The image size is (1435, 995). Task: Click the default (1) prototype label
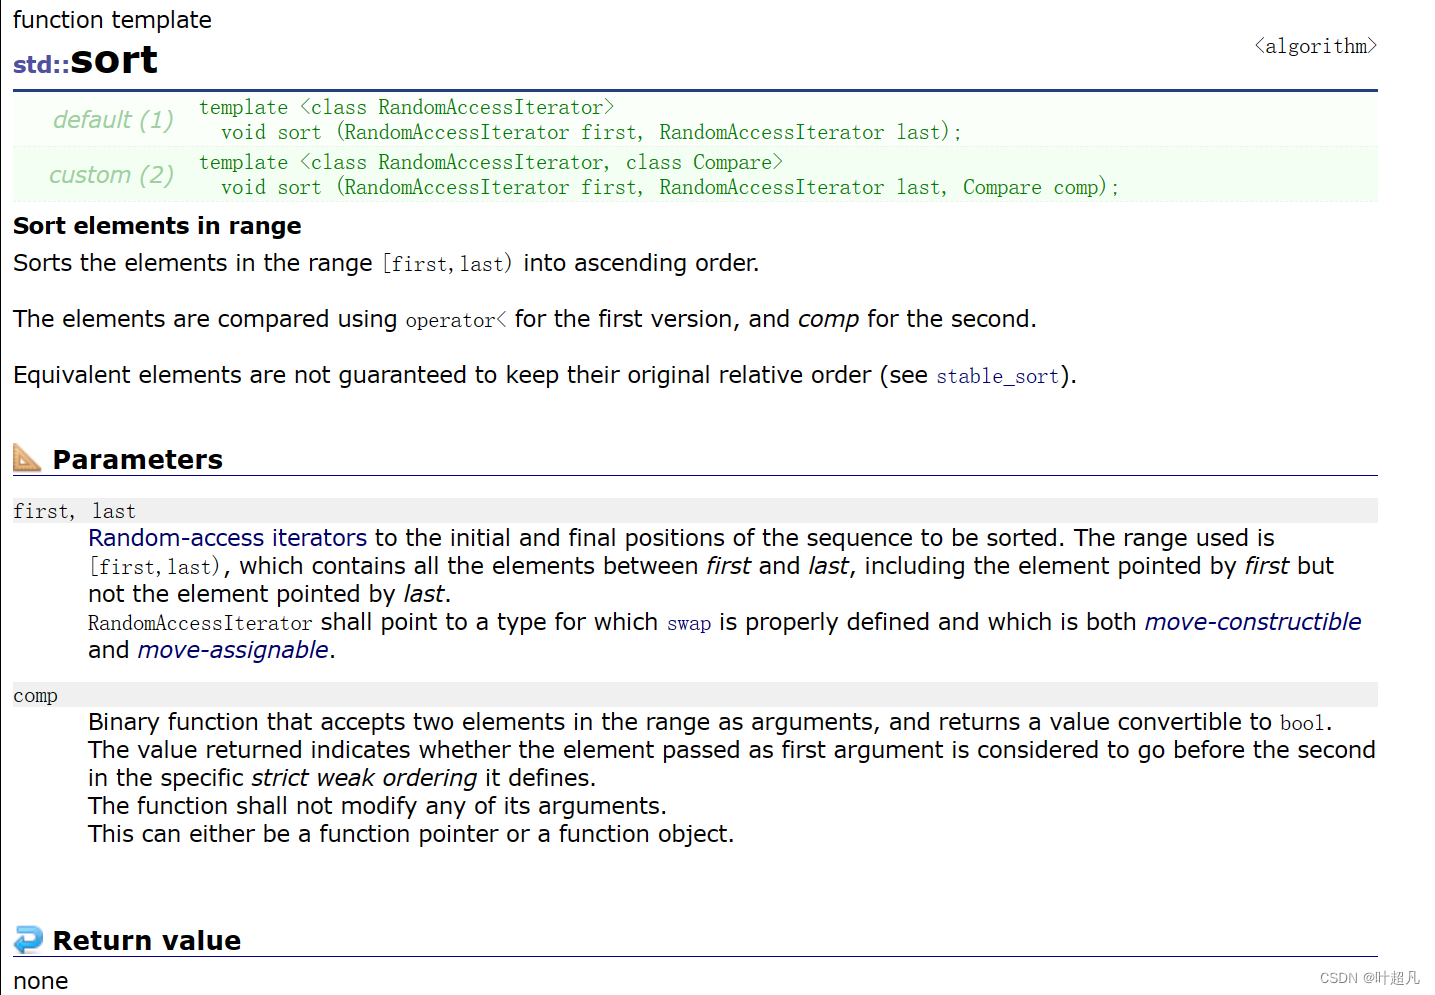(113, 120)
